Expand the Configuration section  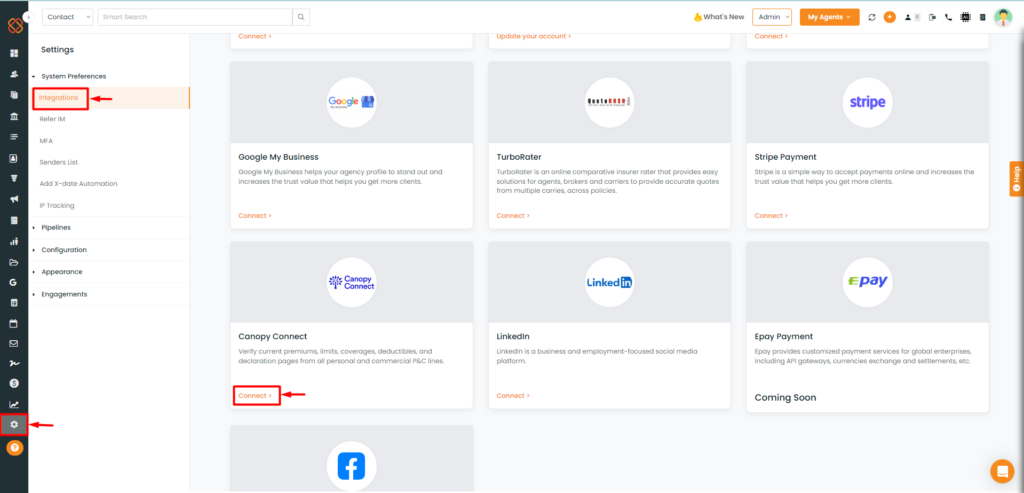pyautogui.click(x=63, y=249)
